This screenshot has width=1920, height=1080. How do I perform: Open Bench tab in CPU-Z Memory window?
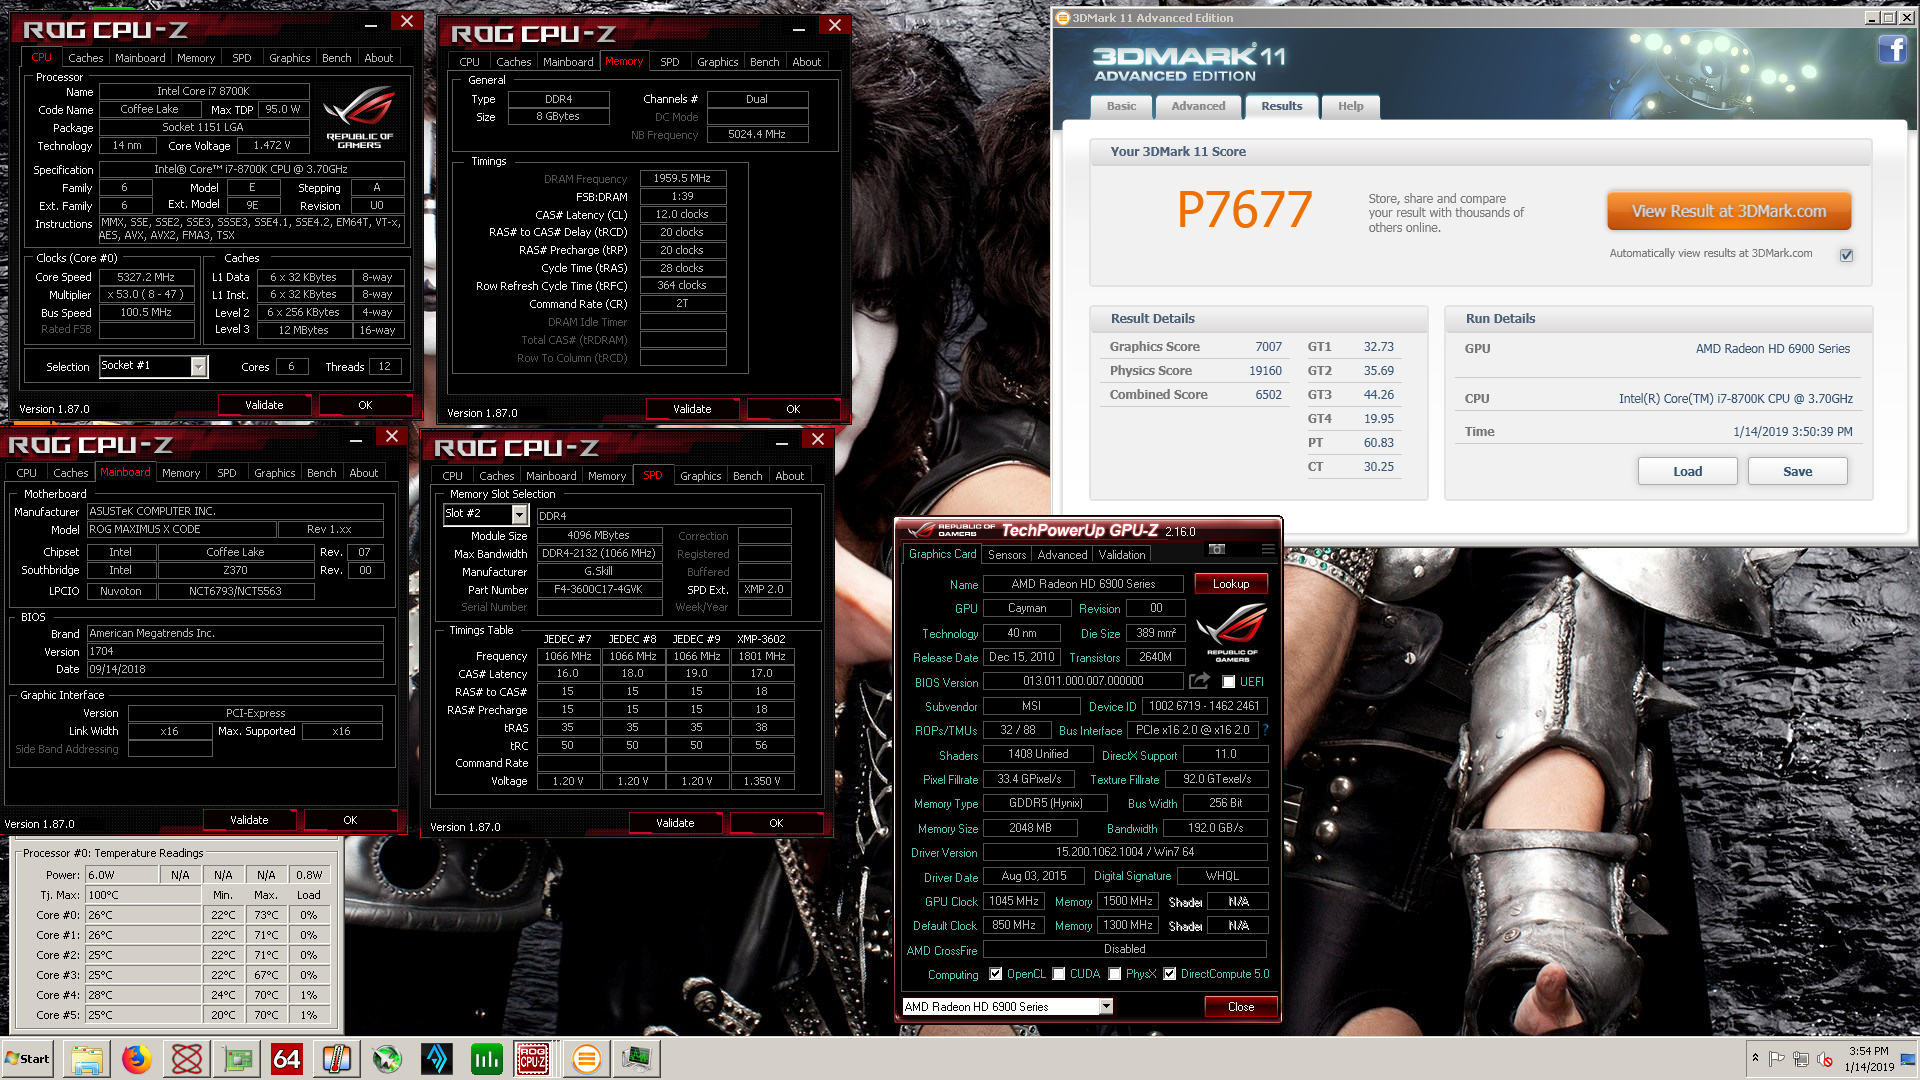(x=765, y=62)
